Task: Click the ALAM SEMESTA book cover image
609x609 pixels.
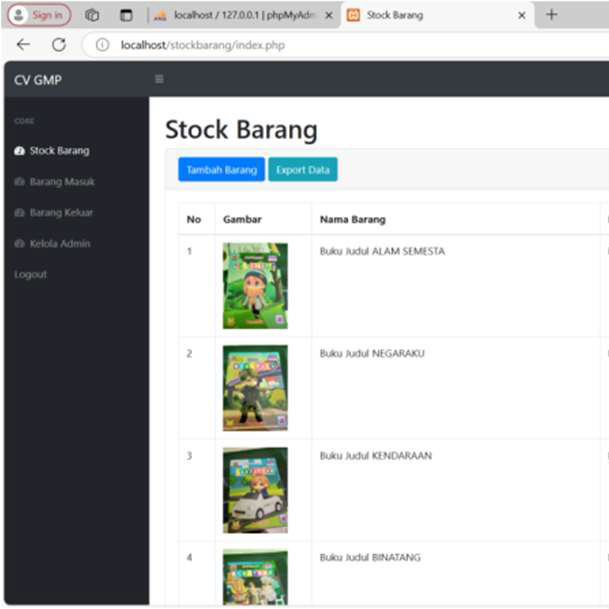Action: tap(254, 285)
